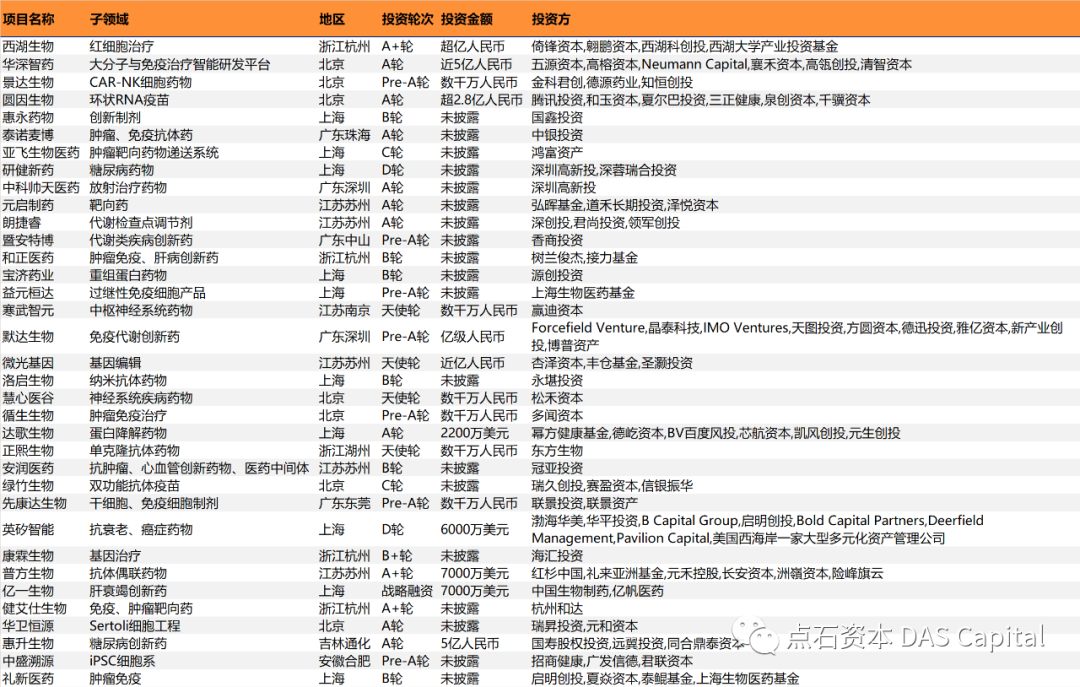Select the 达歌生物 project cell
The image size is (1080, 687).
pyautogui.click(x=28, y=433)
